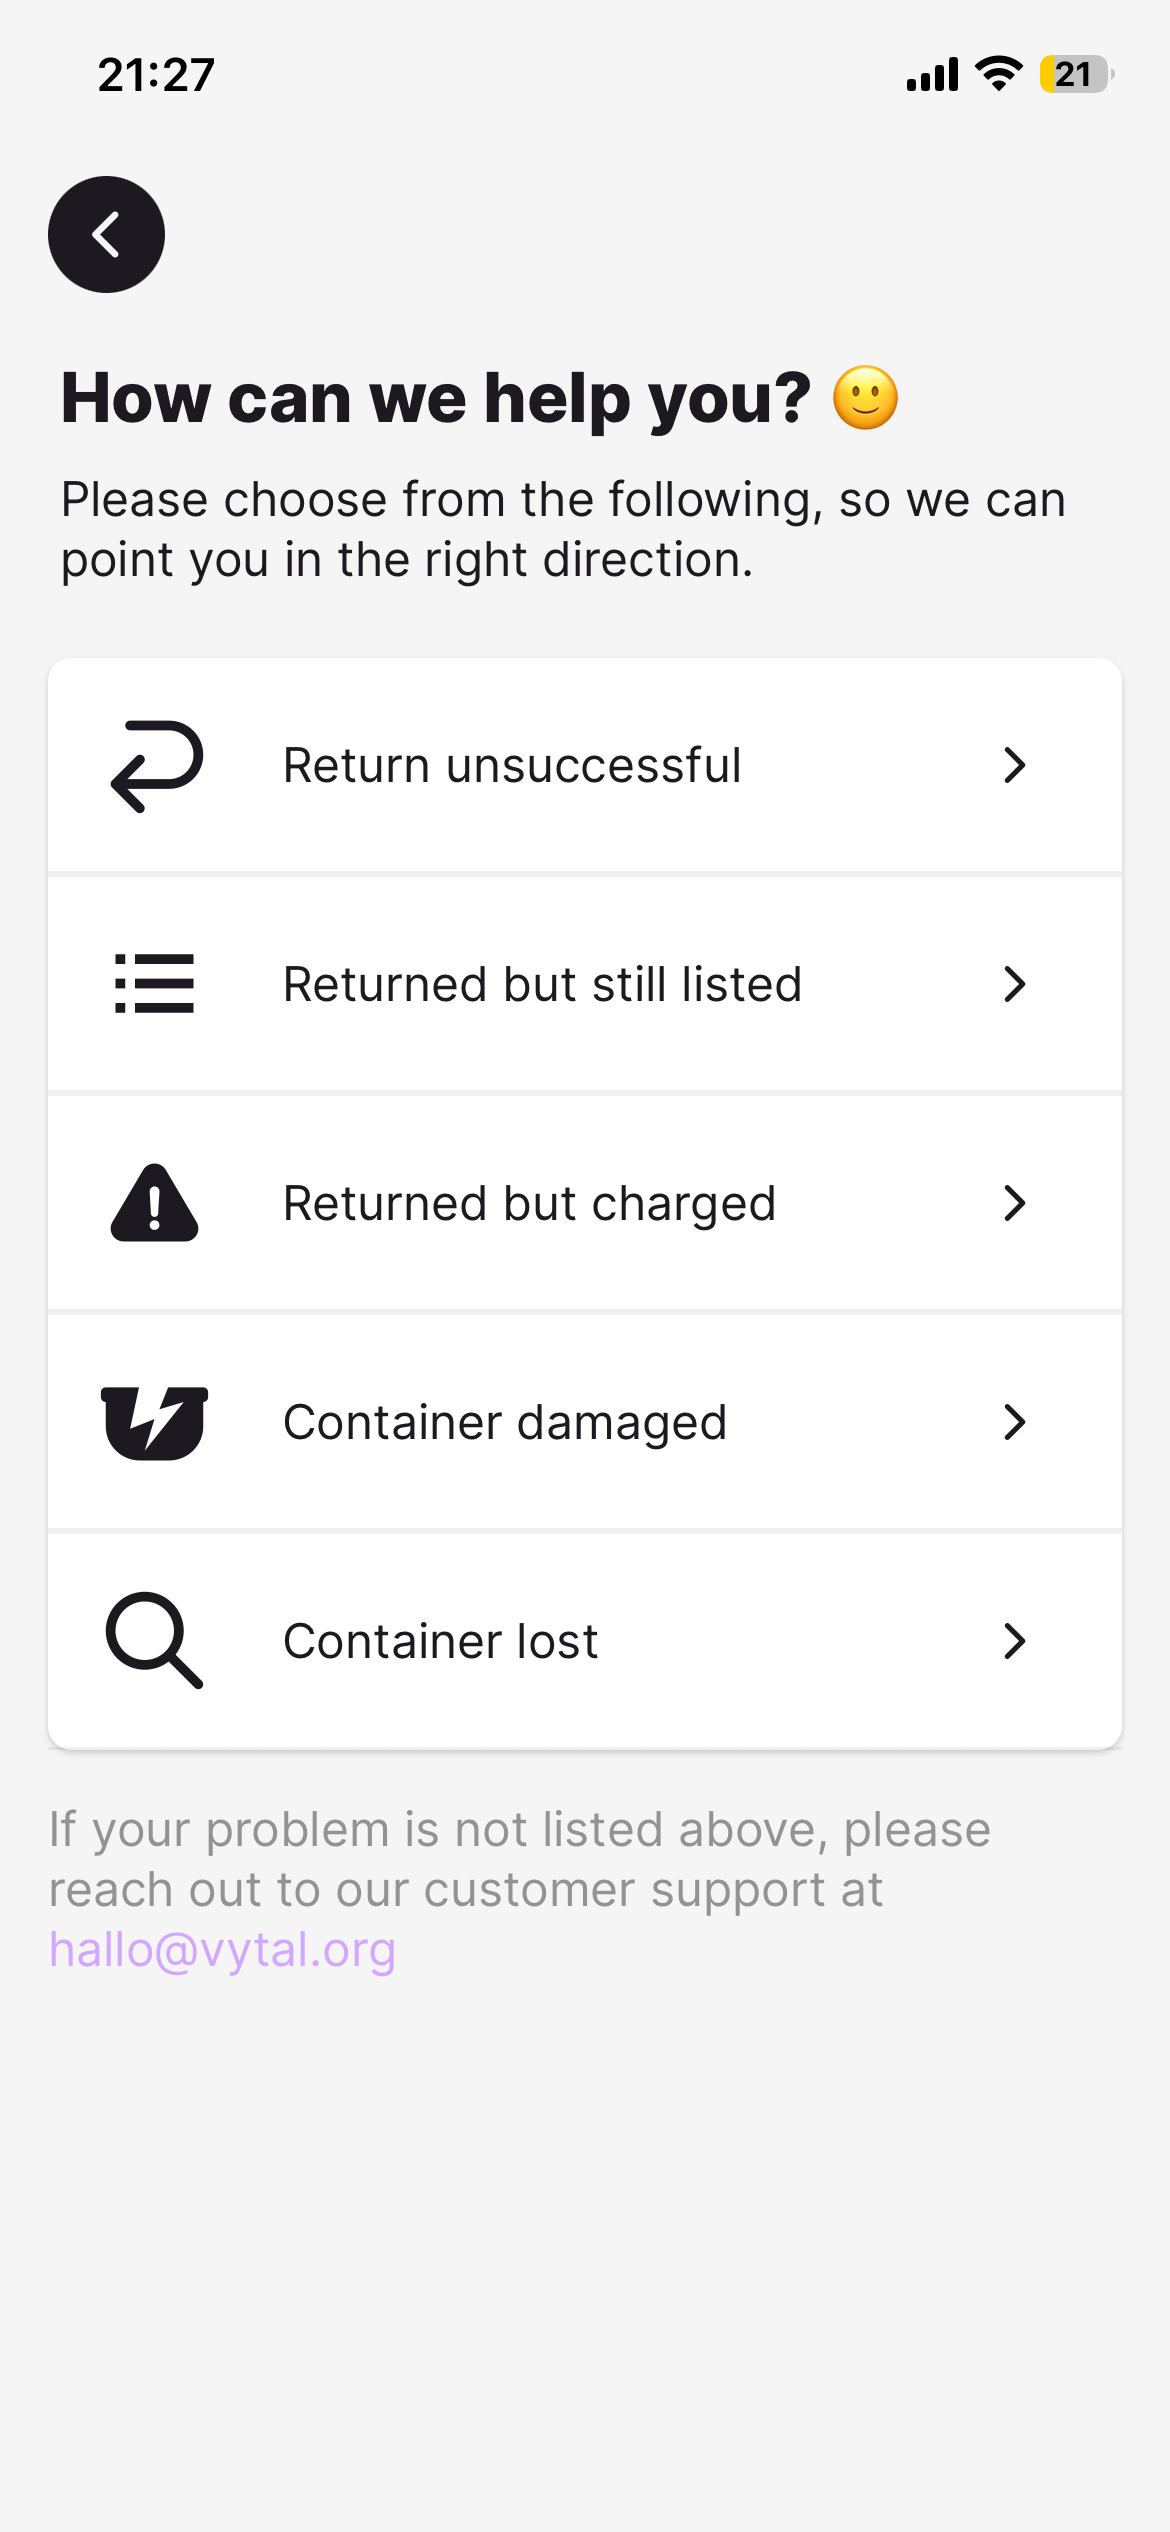Expand the Container lost chevron
Viewport: 1170px width, 2532px height.
(x=1014, y=1641)
